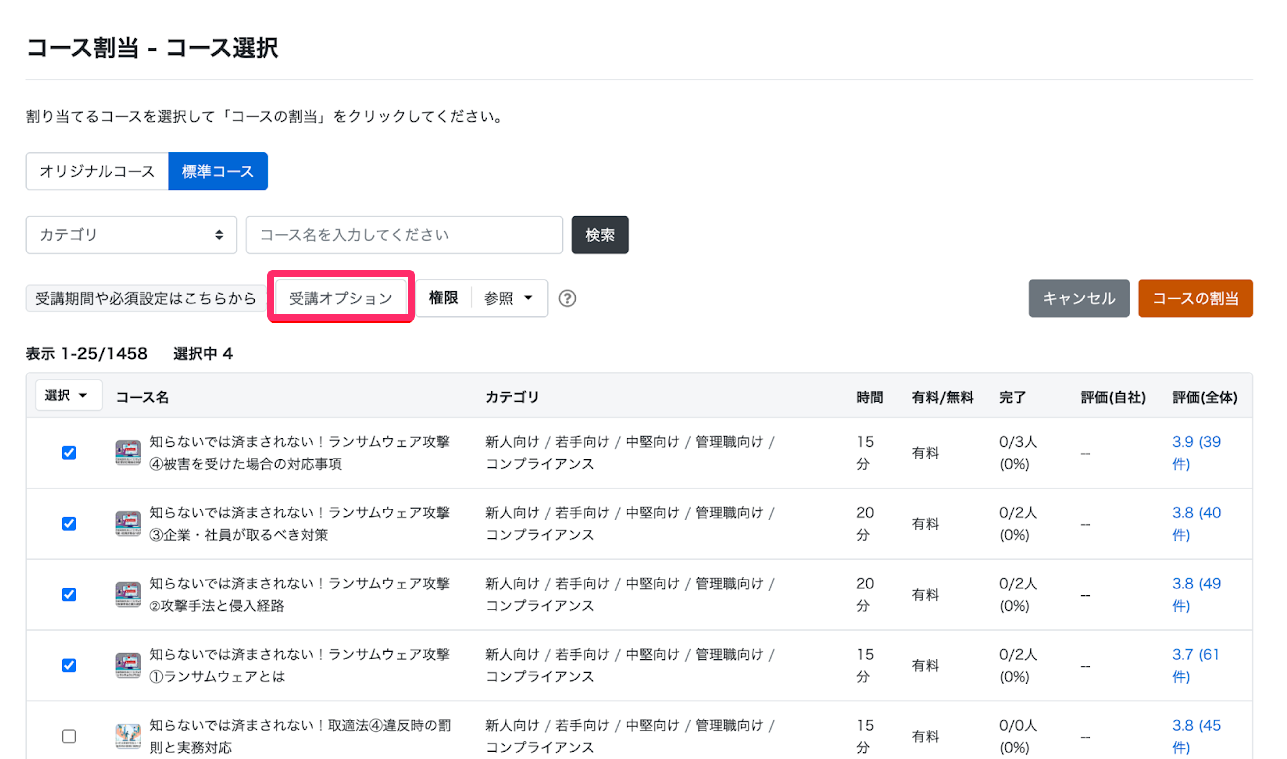This screenshot has height=759, width=1287.
Task: Focus the コース名を入力してください search field
Action: coord(404,235)
